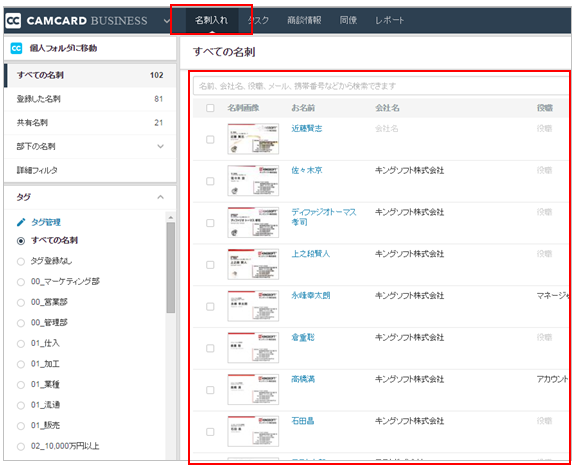This screenshot has height=467, width=575.
Task: Expand the 部下の名刺 section chevron
Action: tap(160, 146)
